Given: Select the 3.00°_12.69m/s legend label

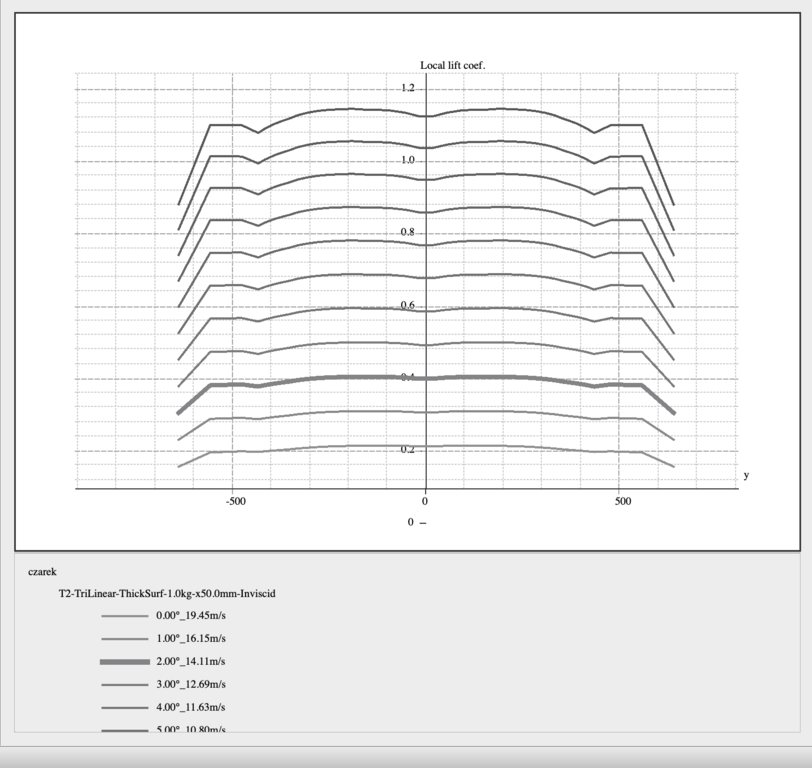Looking at the screenshot, I should [x=190, y=685].
